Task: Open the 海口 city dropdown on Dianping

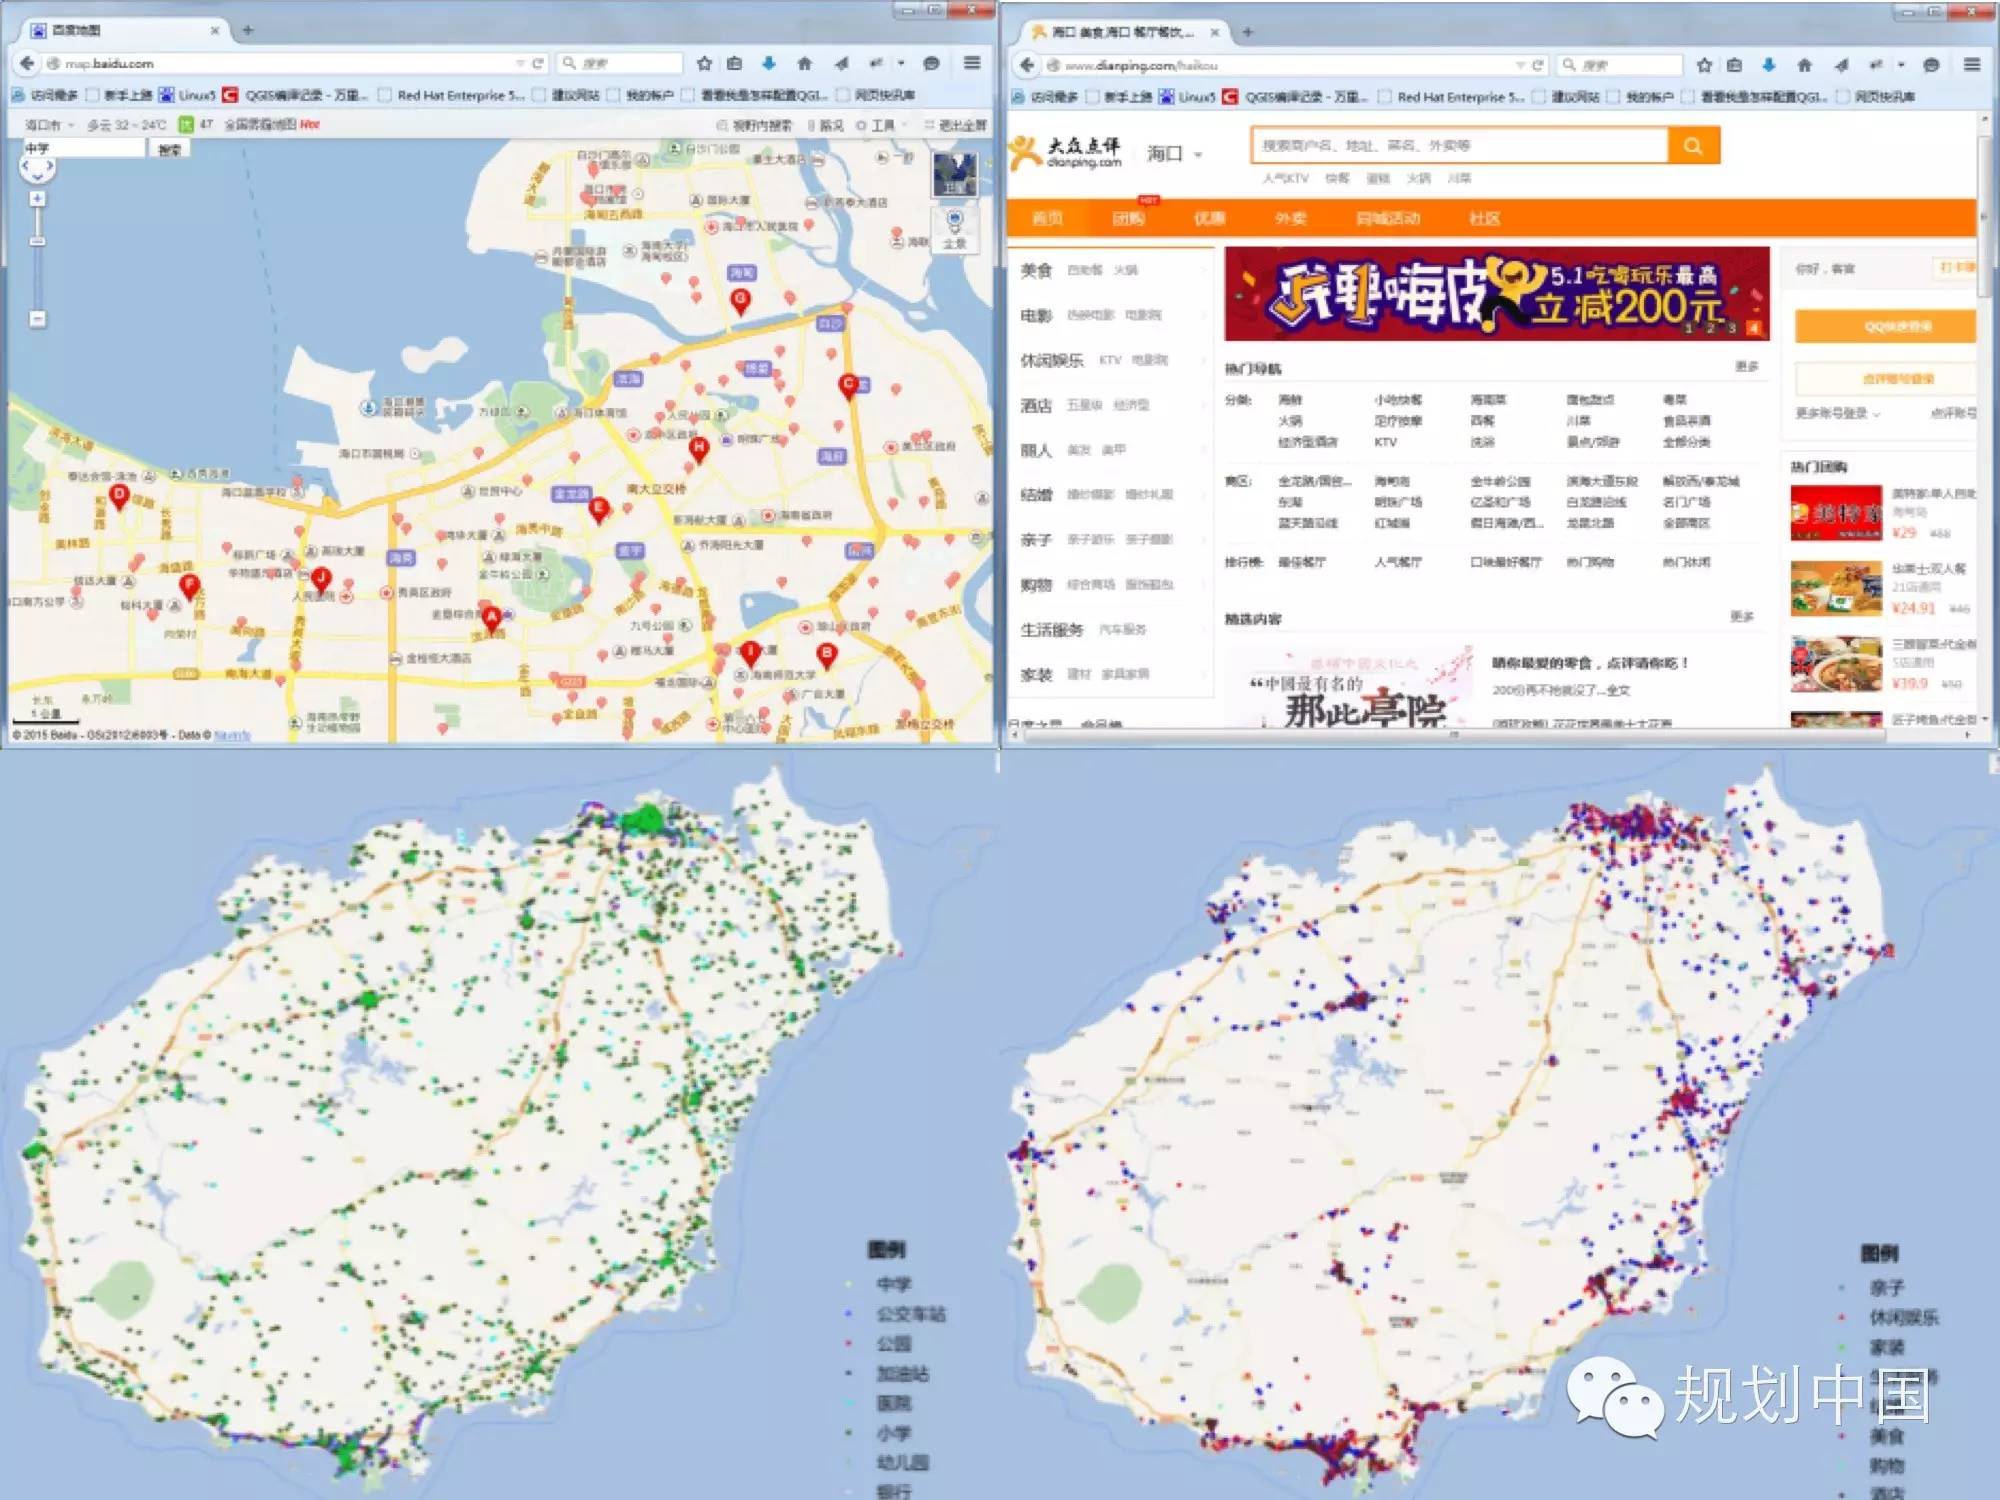Action: click(x=1174, y=153)
